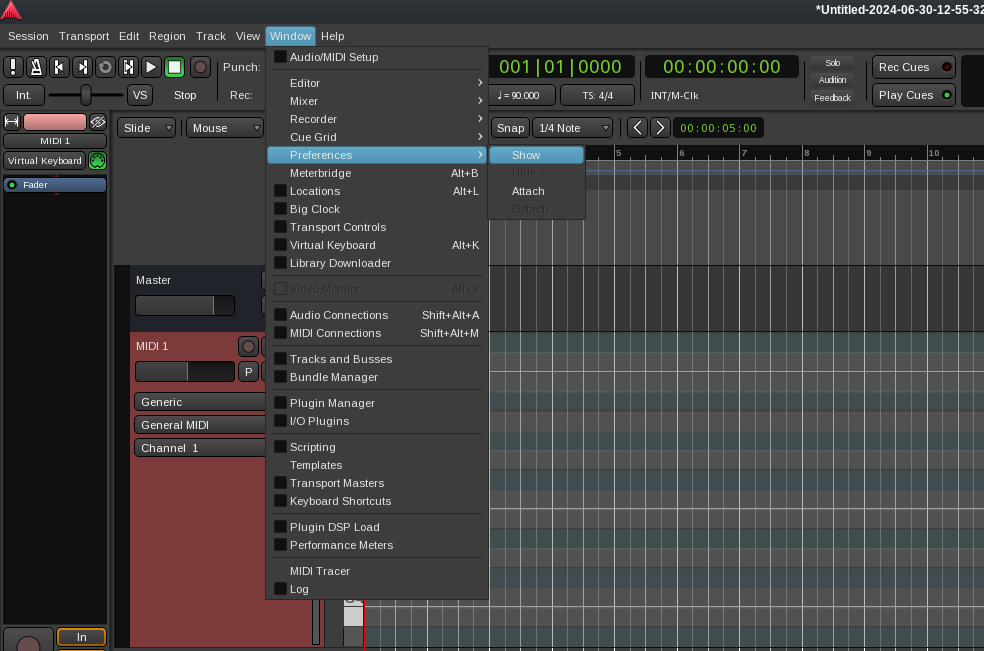Viewport: 984px width, 651px height.
Task: Click the MIDI panic exclamation icon
Action: click(13, 67)
